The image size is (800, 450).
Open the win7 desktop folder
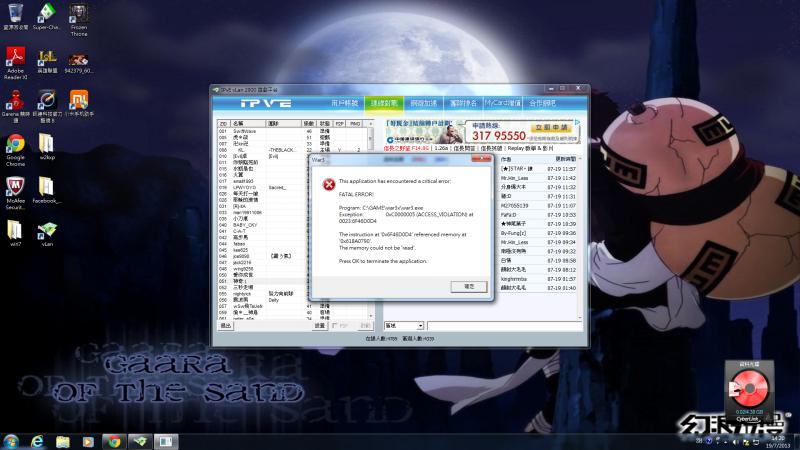(x=15, y=234)
